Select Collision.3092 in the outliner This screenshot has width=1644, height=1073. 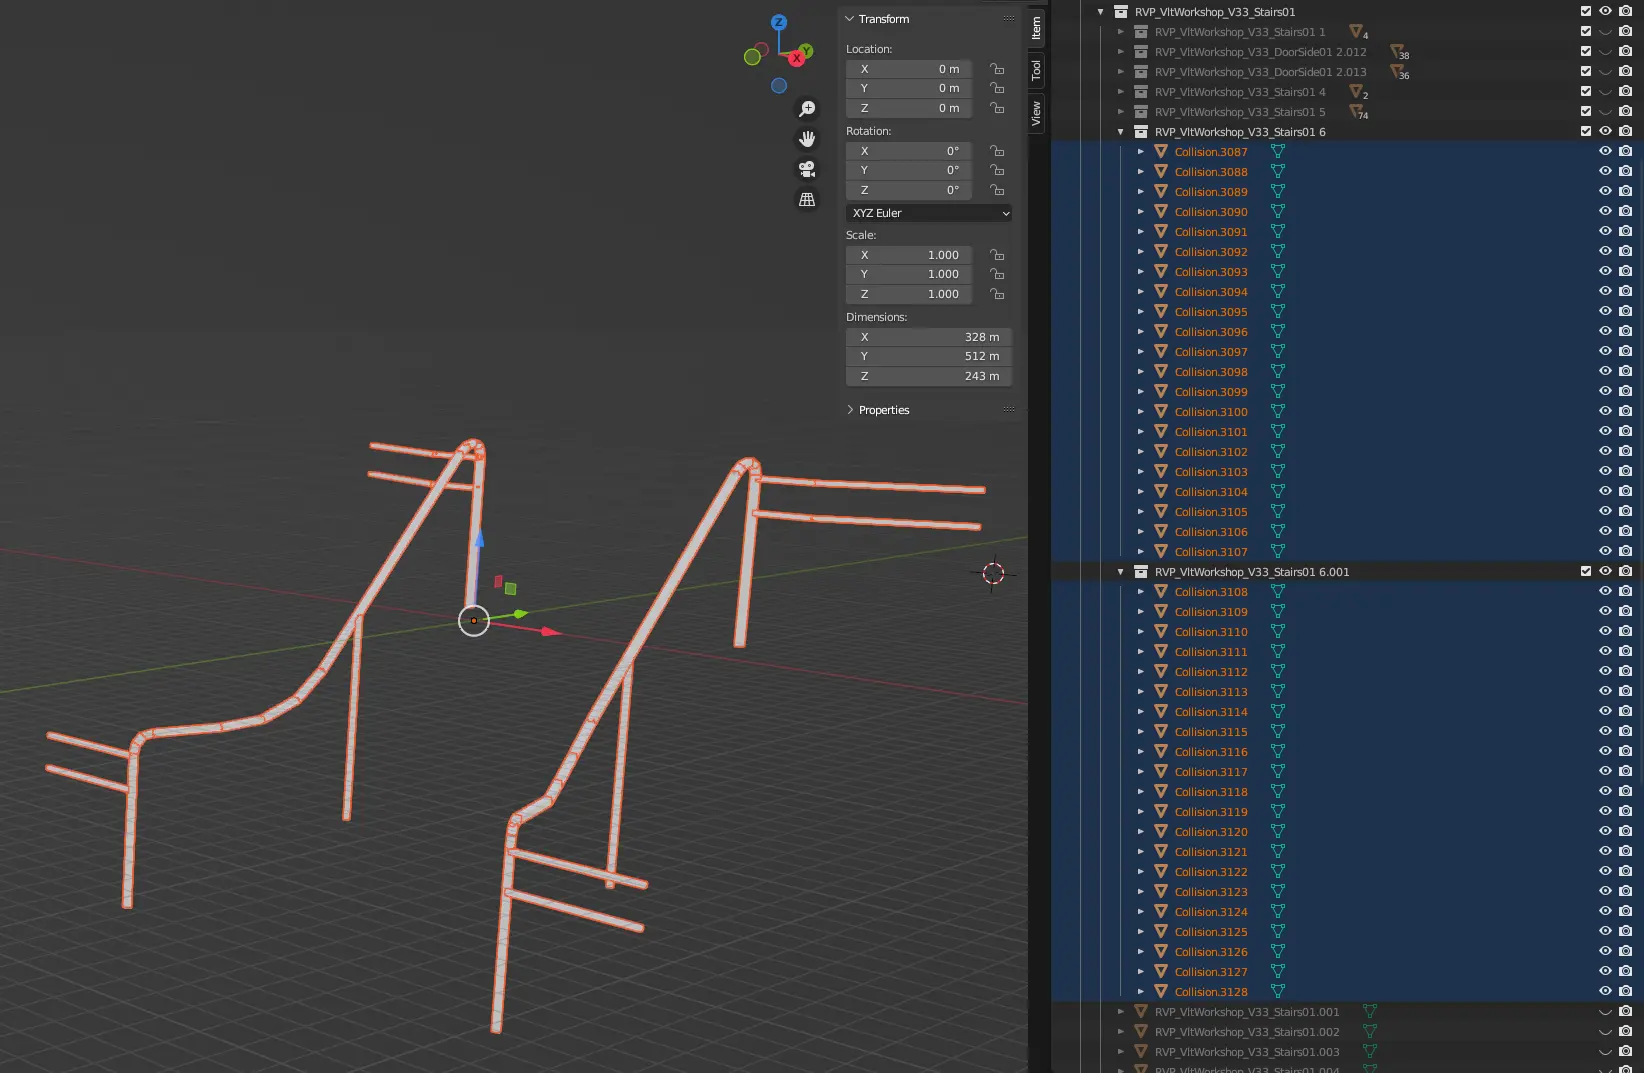click(1211, 251)
